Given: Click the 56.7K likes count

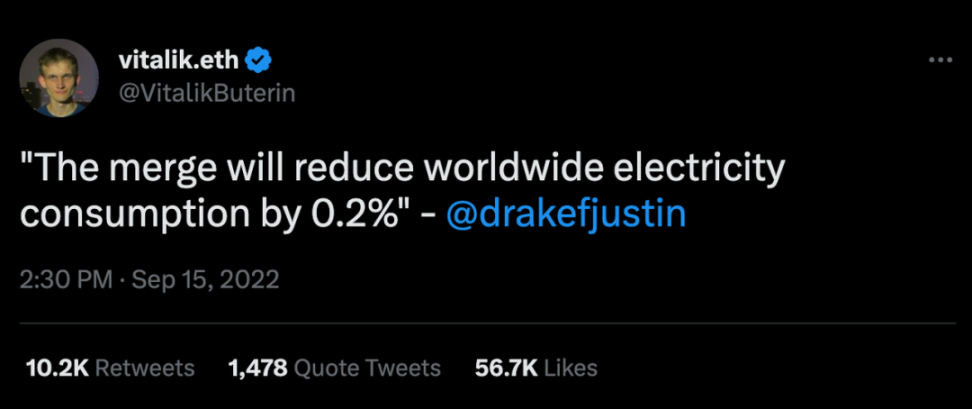Looking at the screenshot, I should [505, 368].
